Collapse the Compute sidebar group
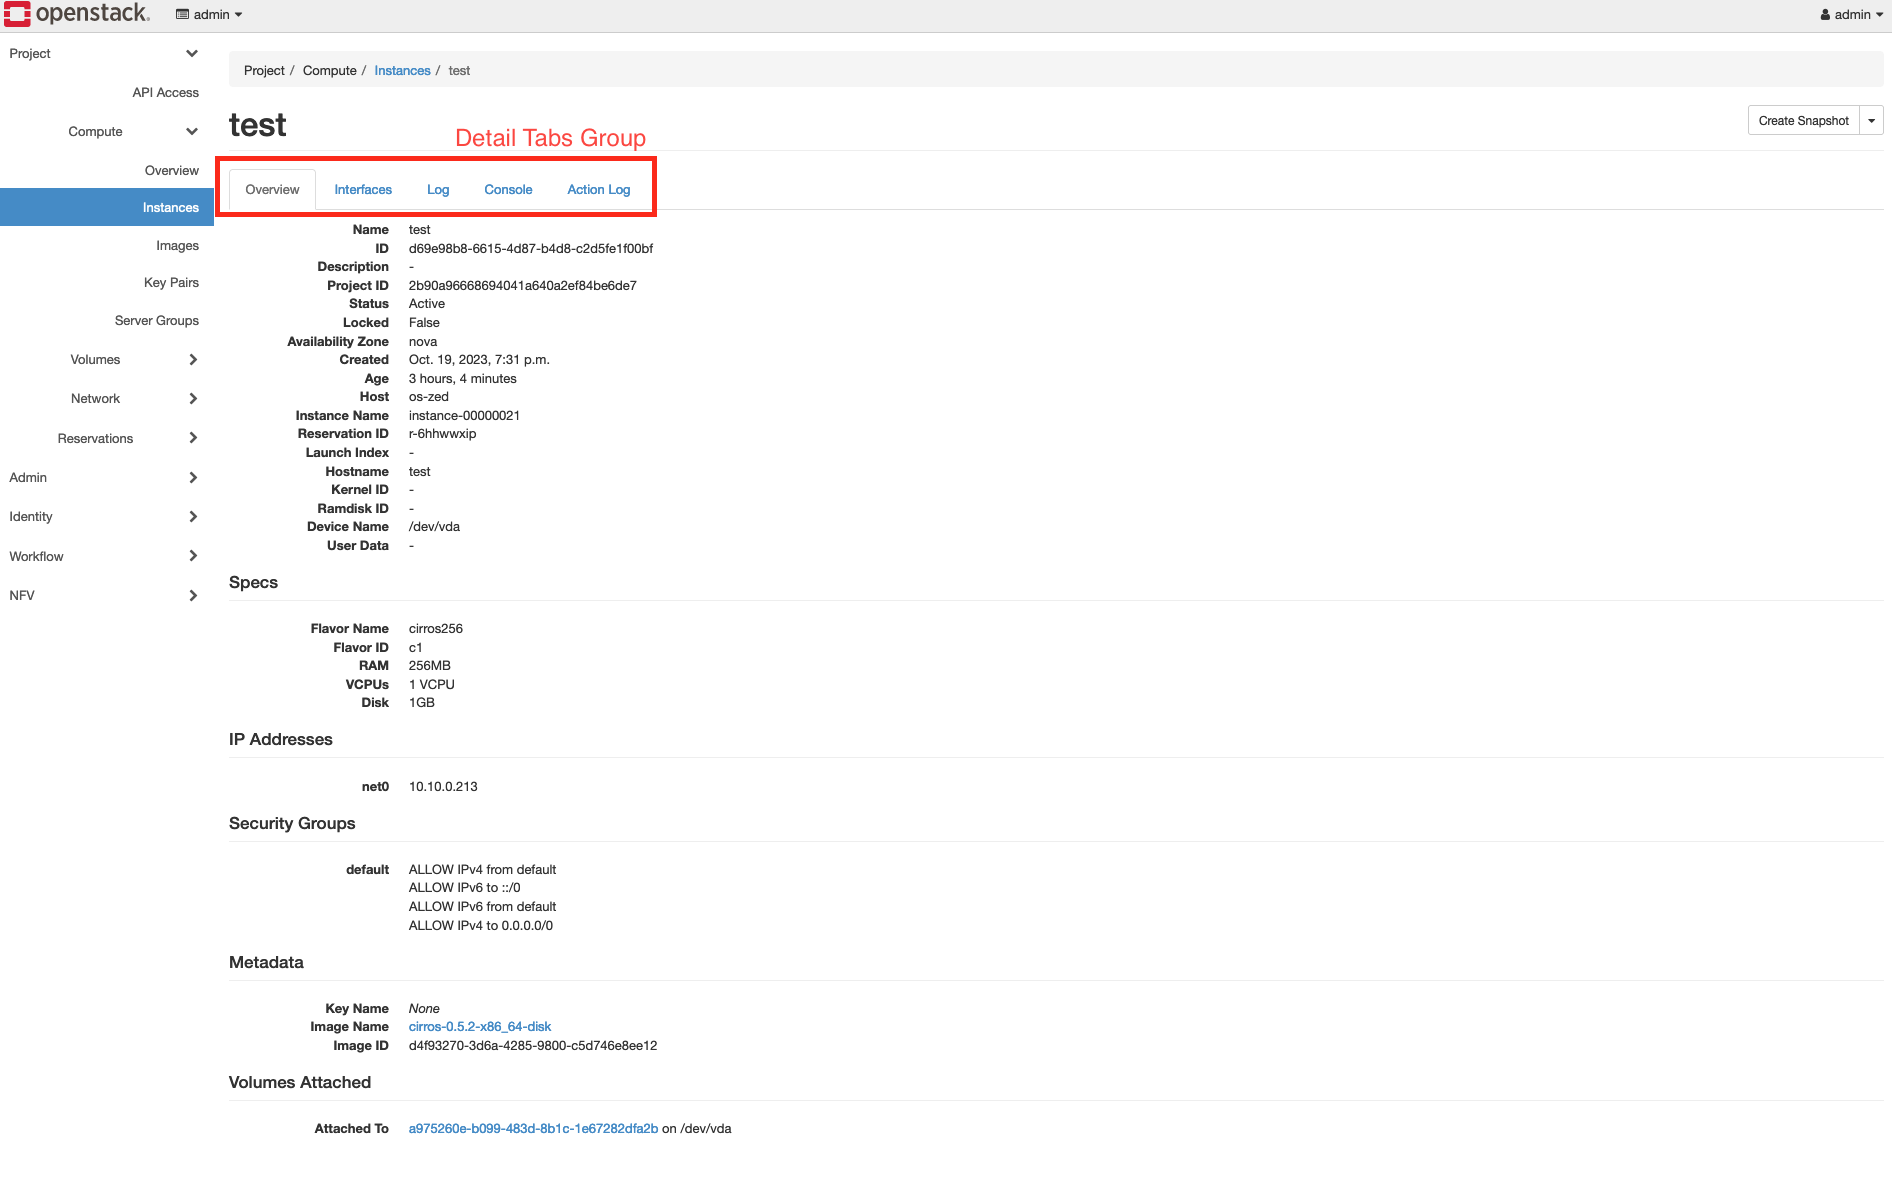1892x1204 pixels. pyautogui.click(x=132, y=131)
